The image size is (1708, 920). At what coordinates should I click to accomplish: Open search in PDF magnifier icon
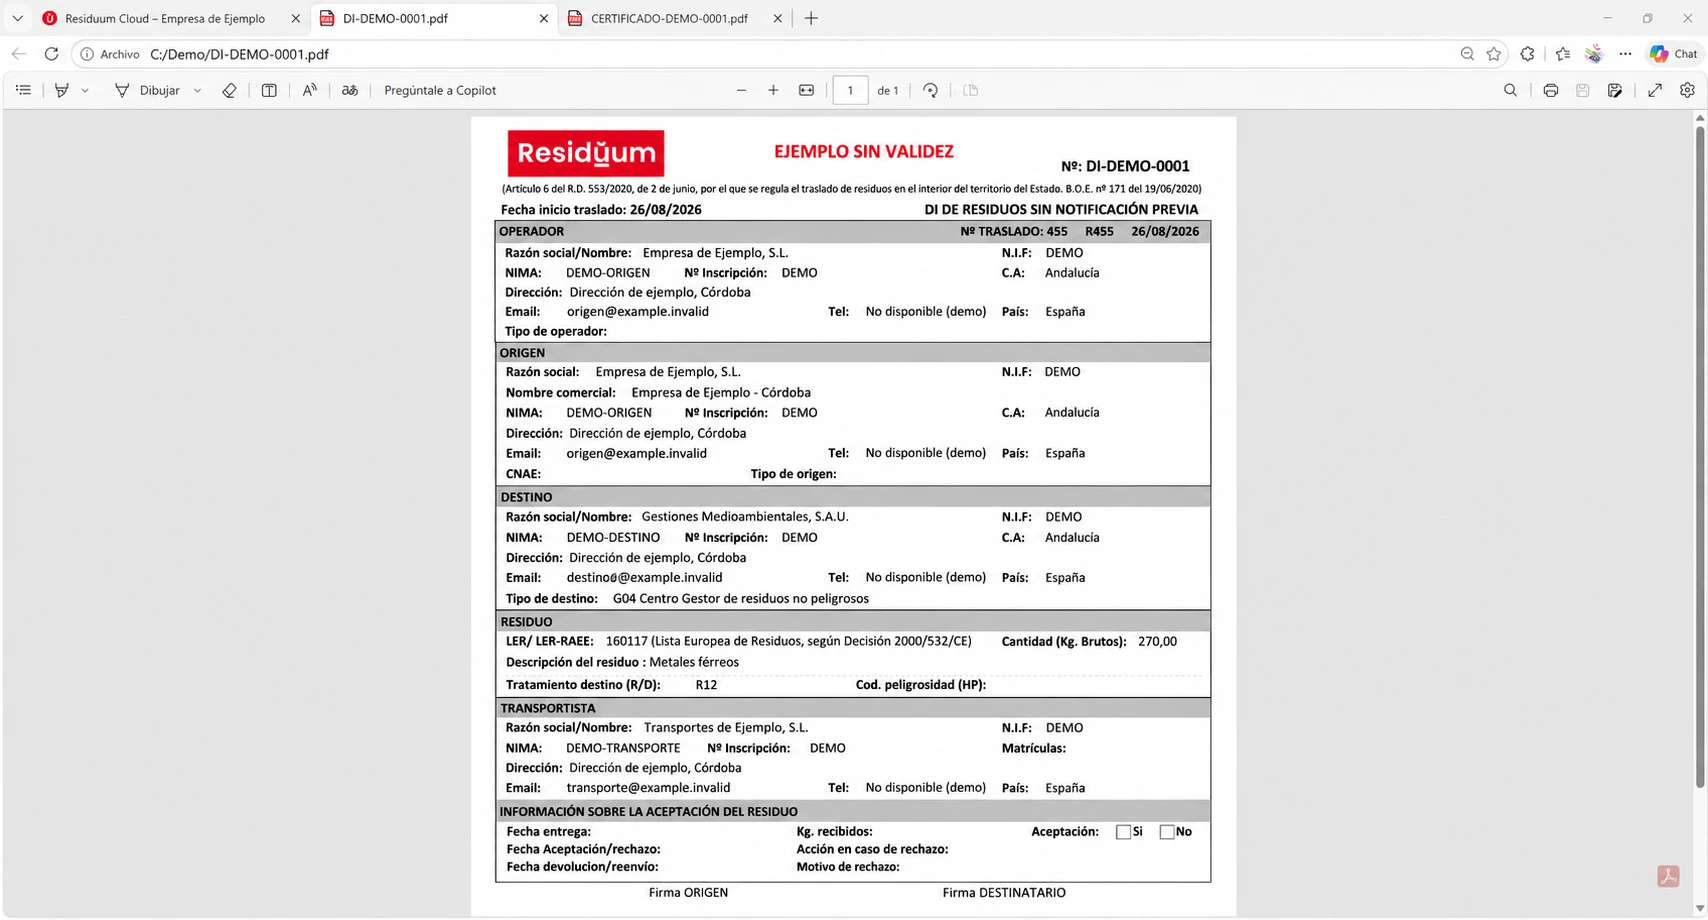[1510, 90]
